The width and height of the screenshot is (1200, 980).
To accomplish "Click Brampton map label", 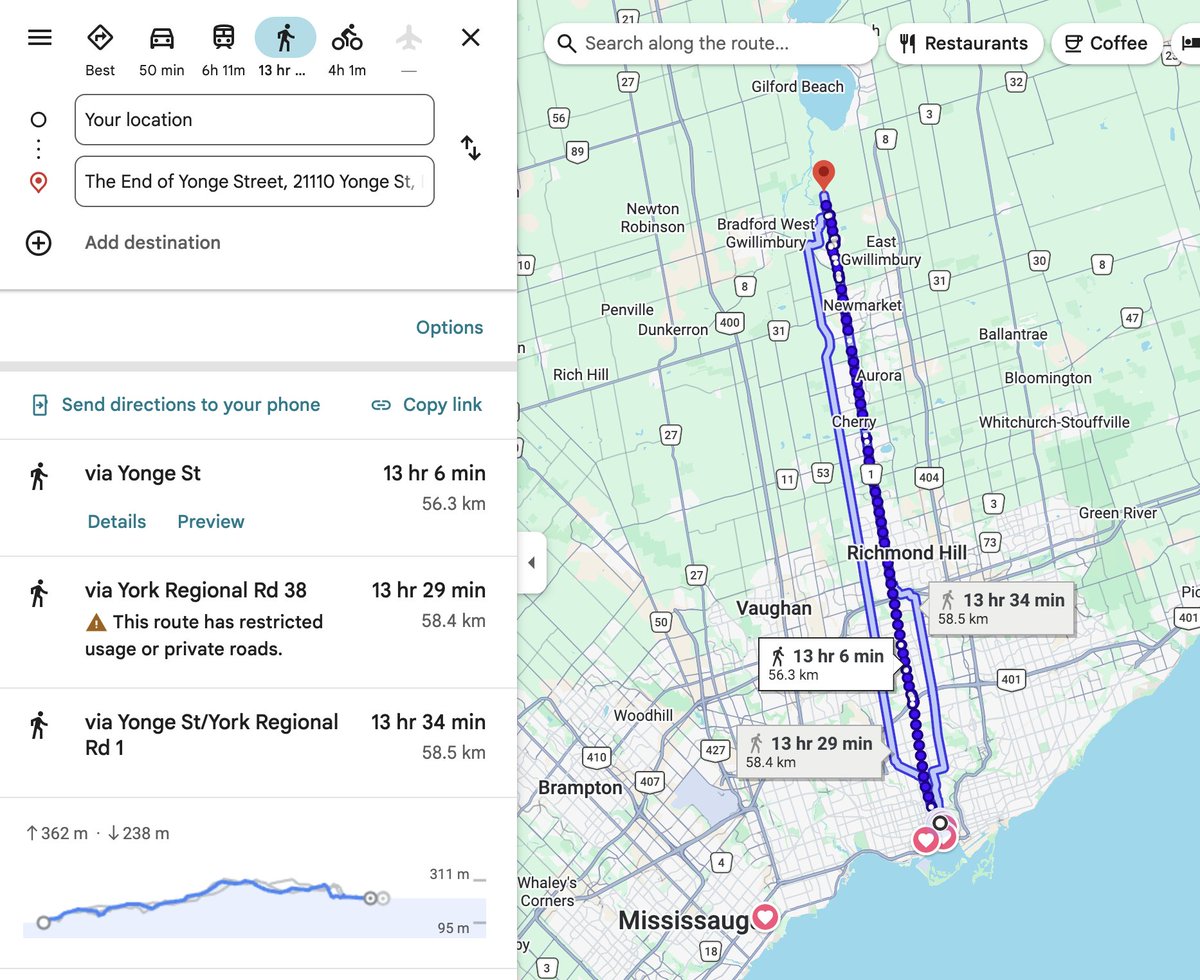I will click(580, 788).
